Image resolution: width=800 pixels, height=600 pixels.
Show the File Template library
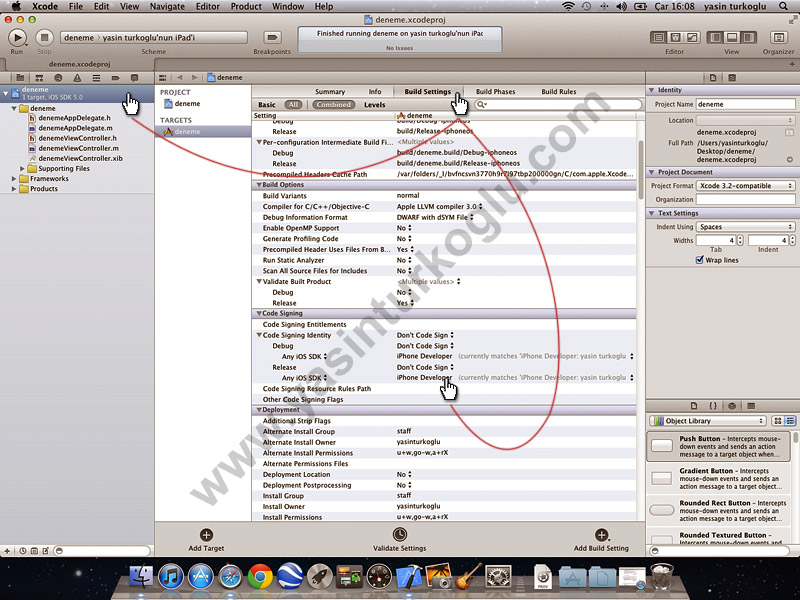tap(693, 406)
